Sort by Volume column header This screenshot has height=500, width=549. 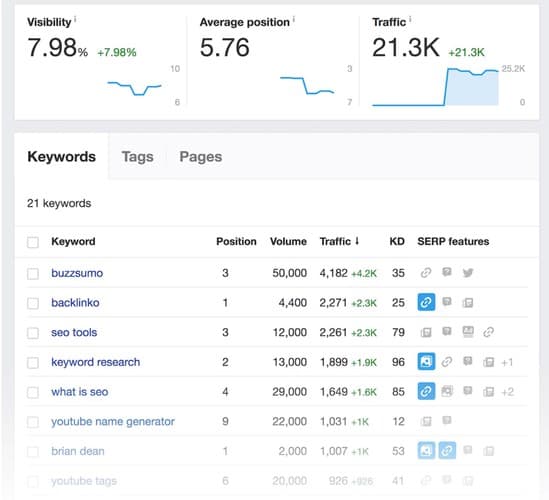289,241
